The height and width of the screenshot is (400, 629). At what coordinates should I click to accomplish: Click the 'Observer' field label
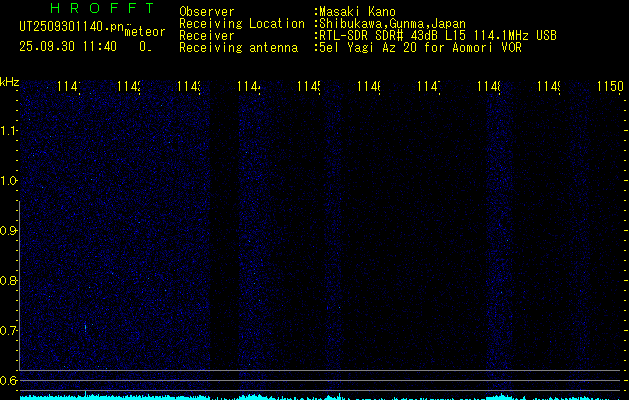(207, 12)
